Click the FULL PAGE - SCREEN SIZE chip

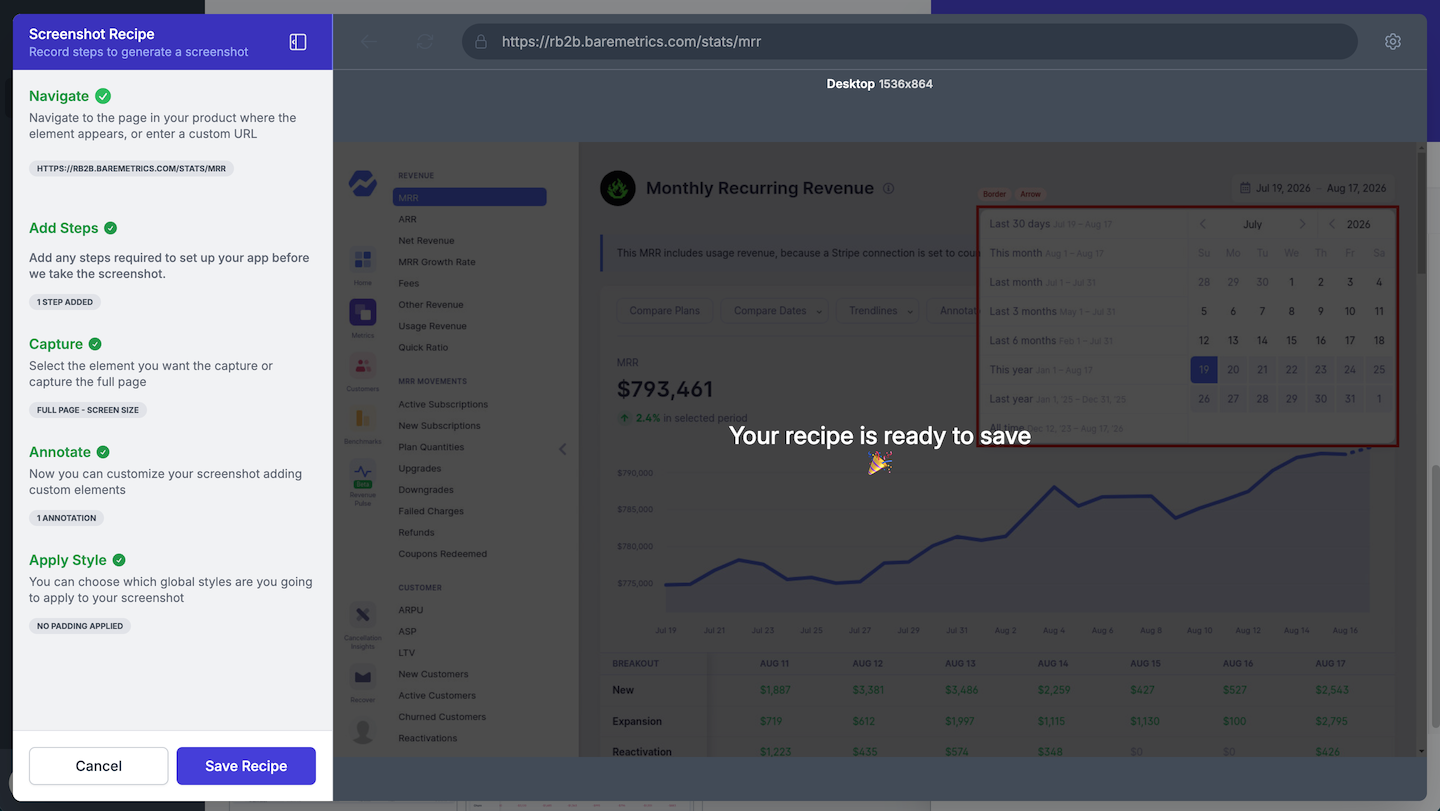click(88, 410)
